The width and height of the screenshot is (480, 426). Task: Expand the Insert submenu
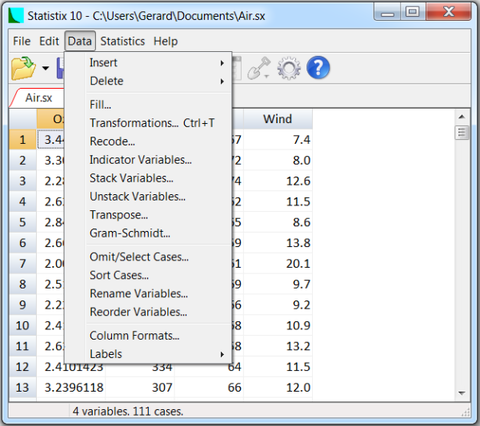pos(157,63)
